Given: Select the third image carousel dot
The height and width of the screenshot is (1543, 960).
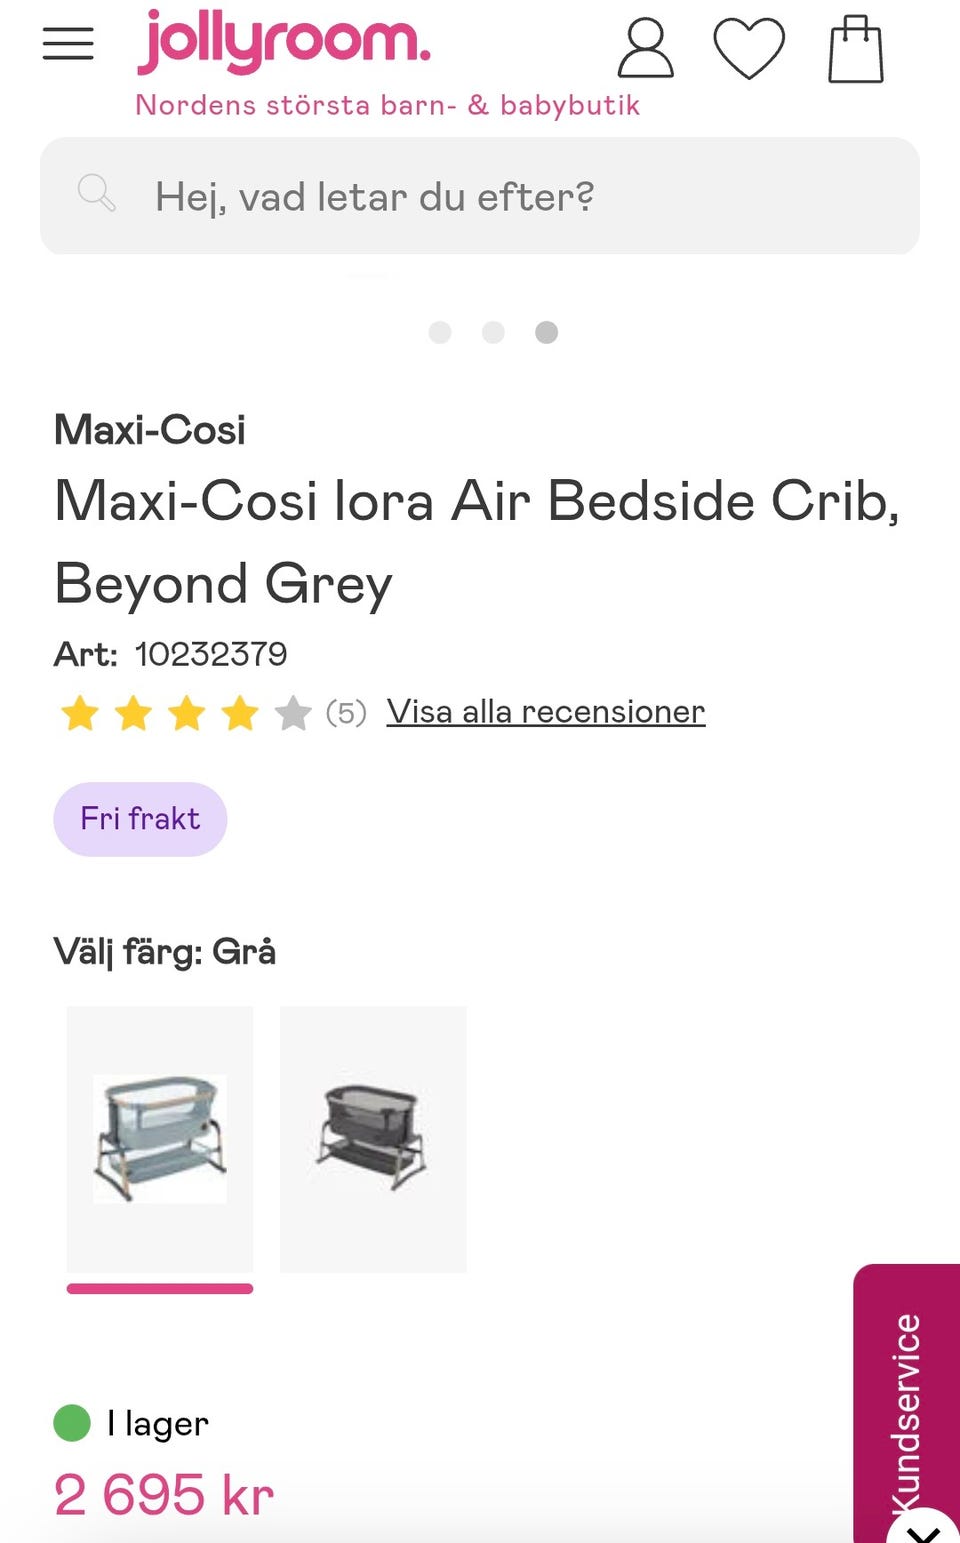Looking at the screenshot, I should coord(546,332).
